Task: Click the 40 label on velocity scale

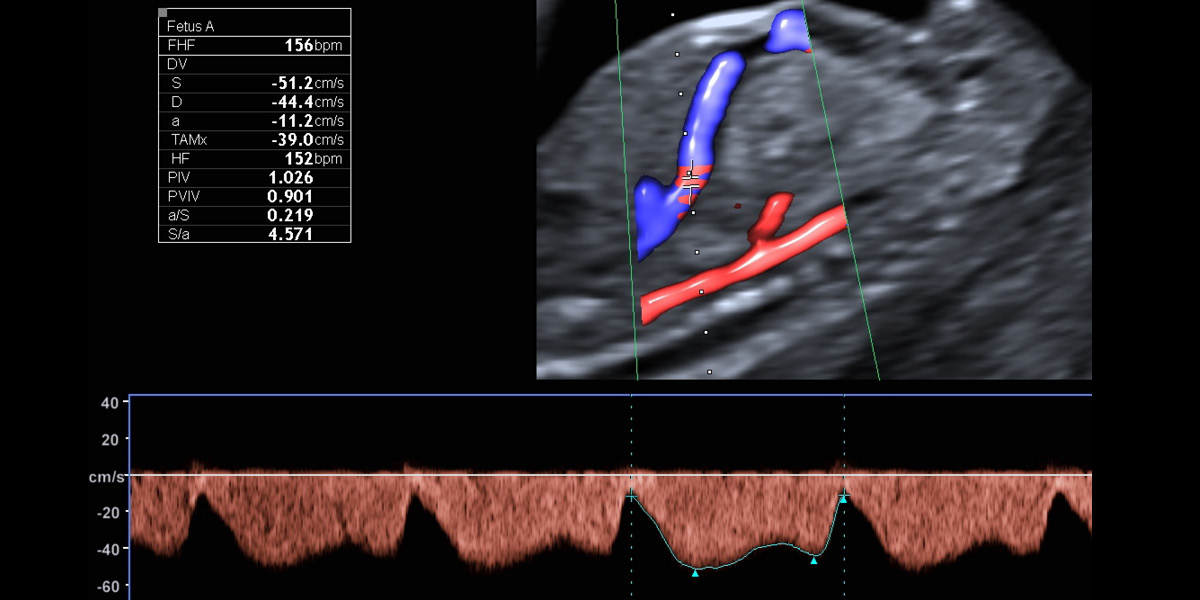Action: click(110, 403)
